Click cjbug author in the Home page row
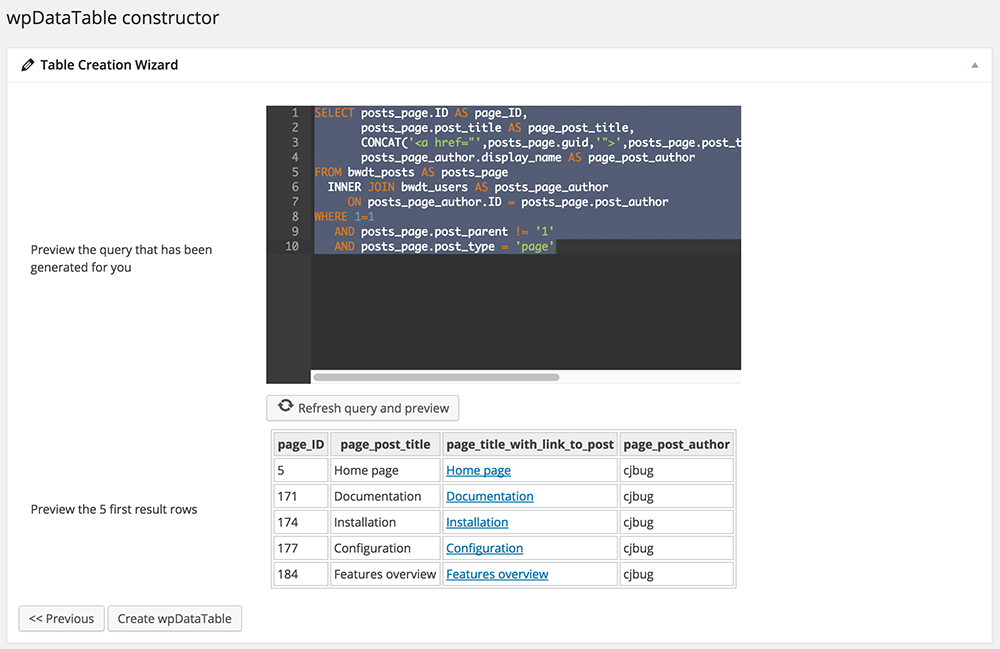The height and width of the screenshot is (649, 1000). [x=677, y=470]
